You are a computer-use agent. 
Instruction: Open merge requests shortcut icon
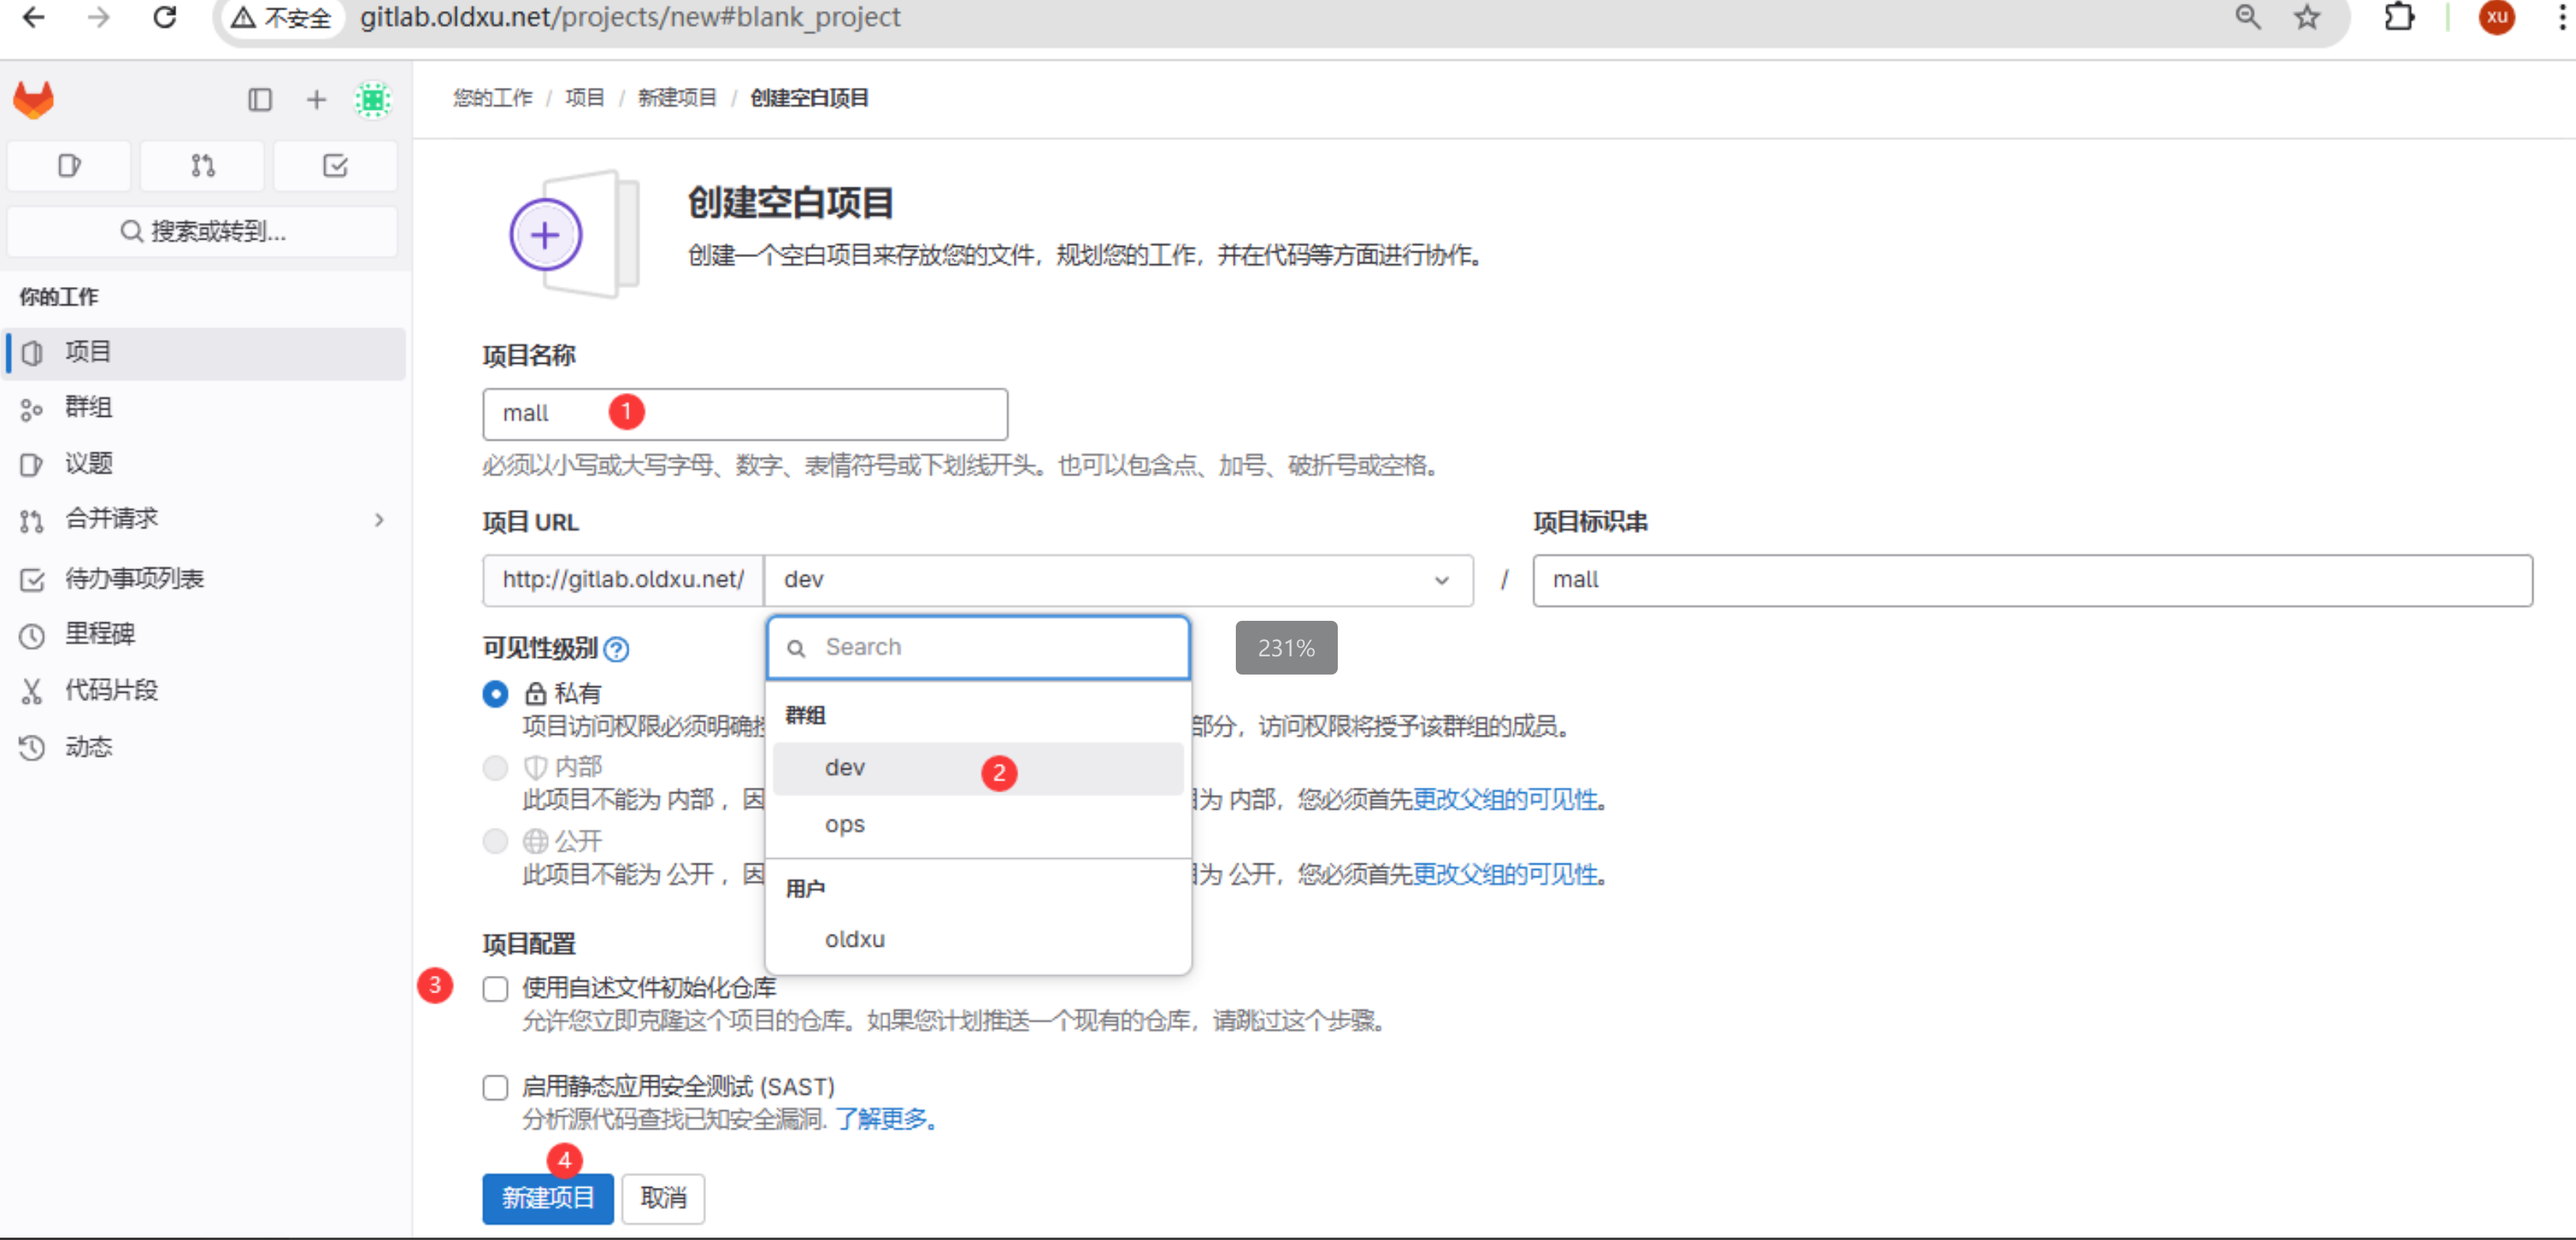(x=202, y=165)
